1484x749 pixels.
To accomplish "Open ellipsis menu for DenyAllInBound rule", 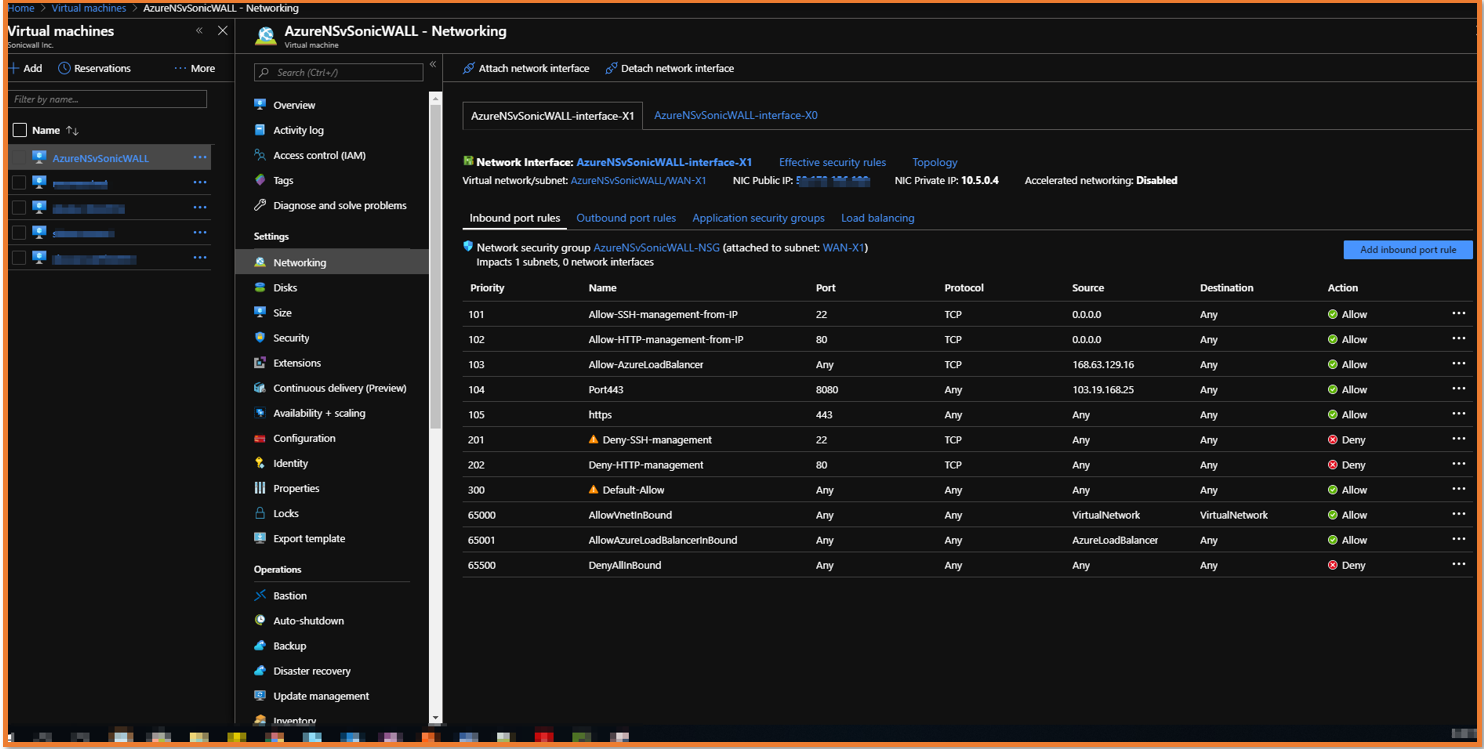I will [1458, 564].
